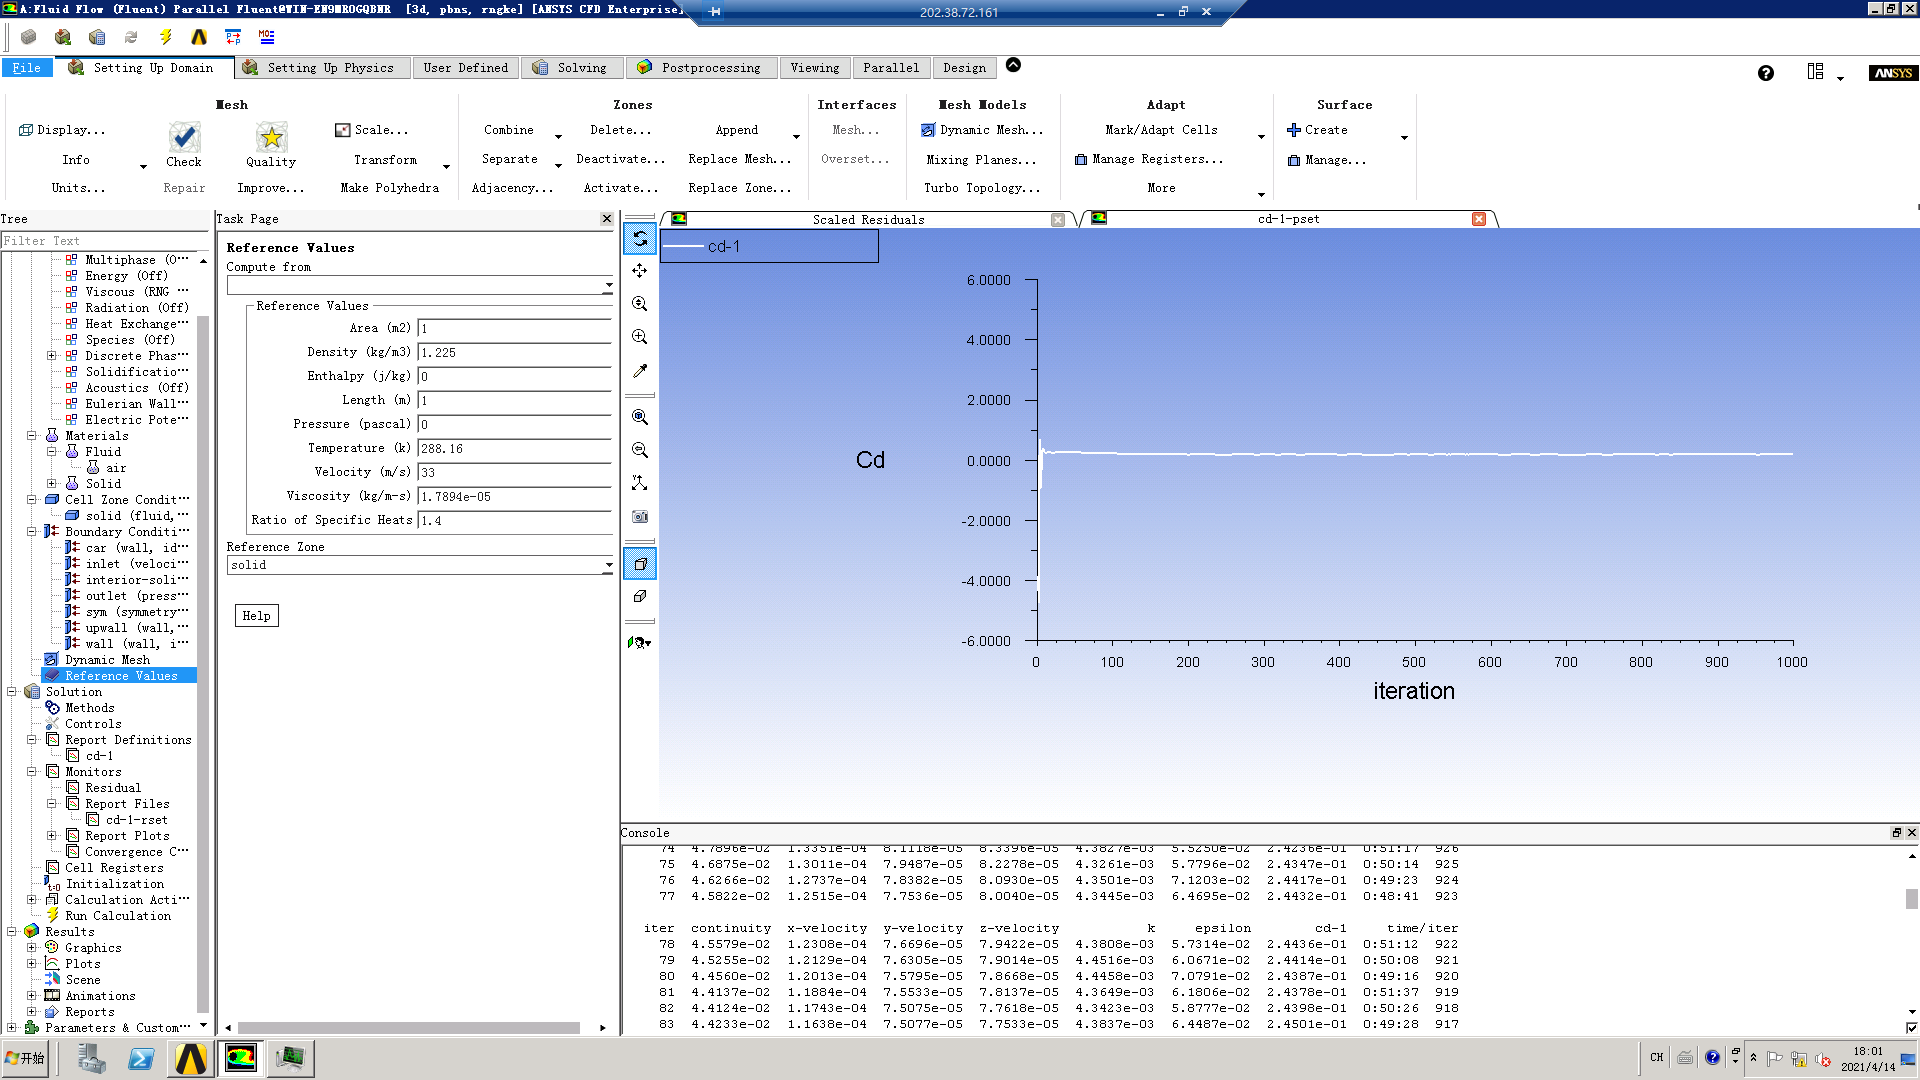Screen dimensions: 1920x1080
Task: Open the Compute from dropdown
Action: pyautogui.click(x=608, y=286)
